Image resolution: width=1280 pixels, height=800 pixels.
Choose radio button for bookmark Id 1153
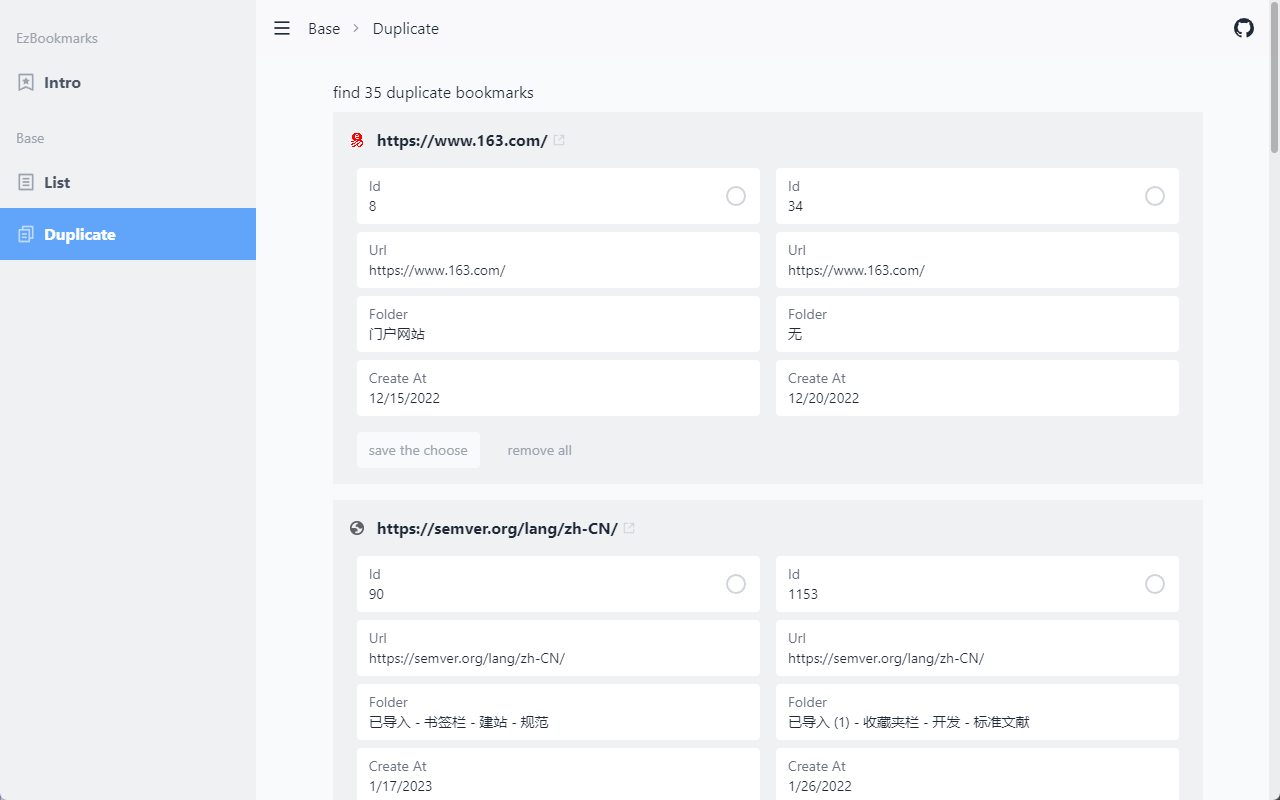(1155, 584)
